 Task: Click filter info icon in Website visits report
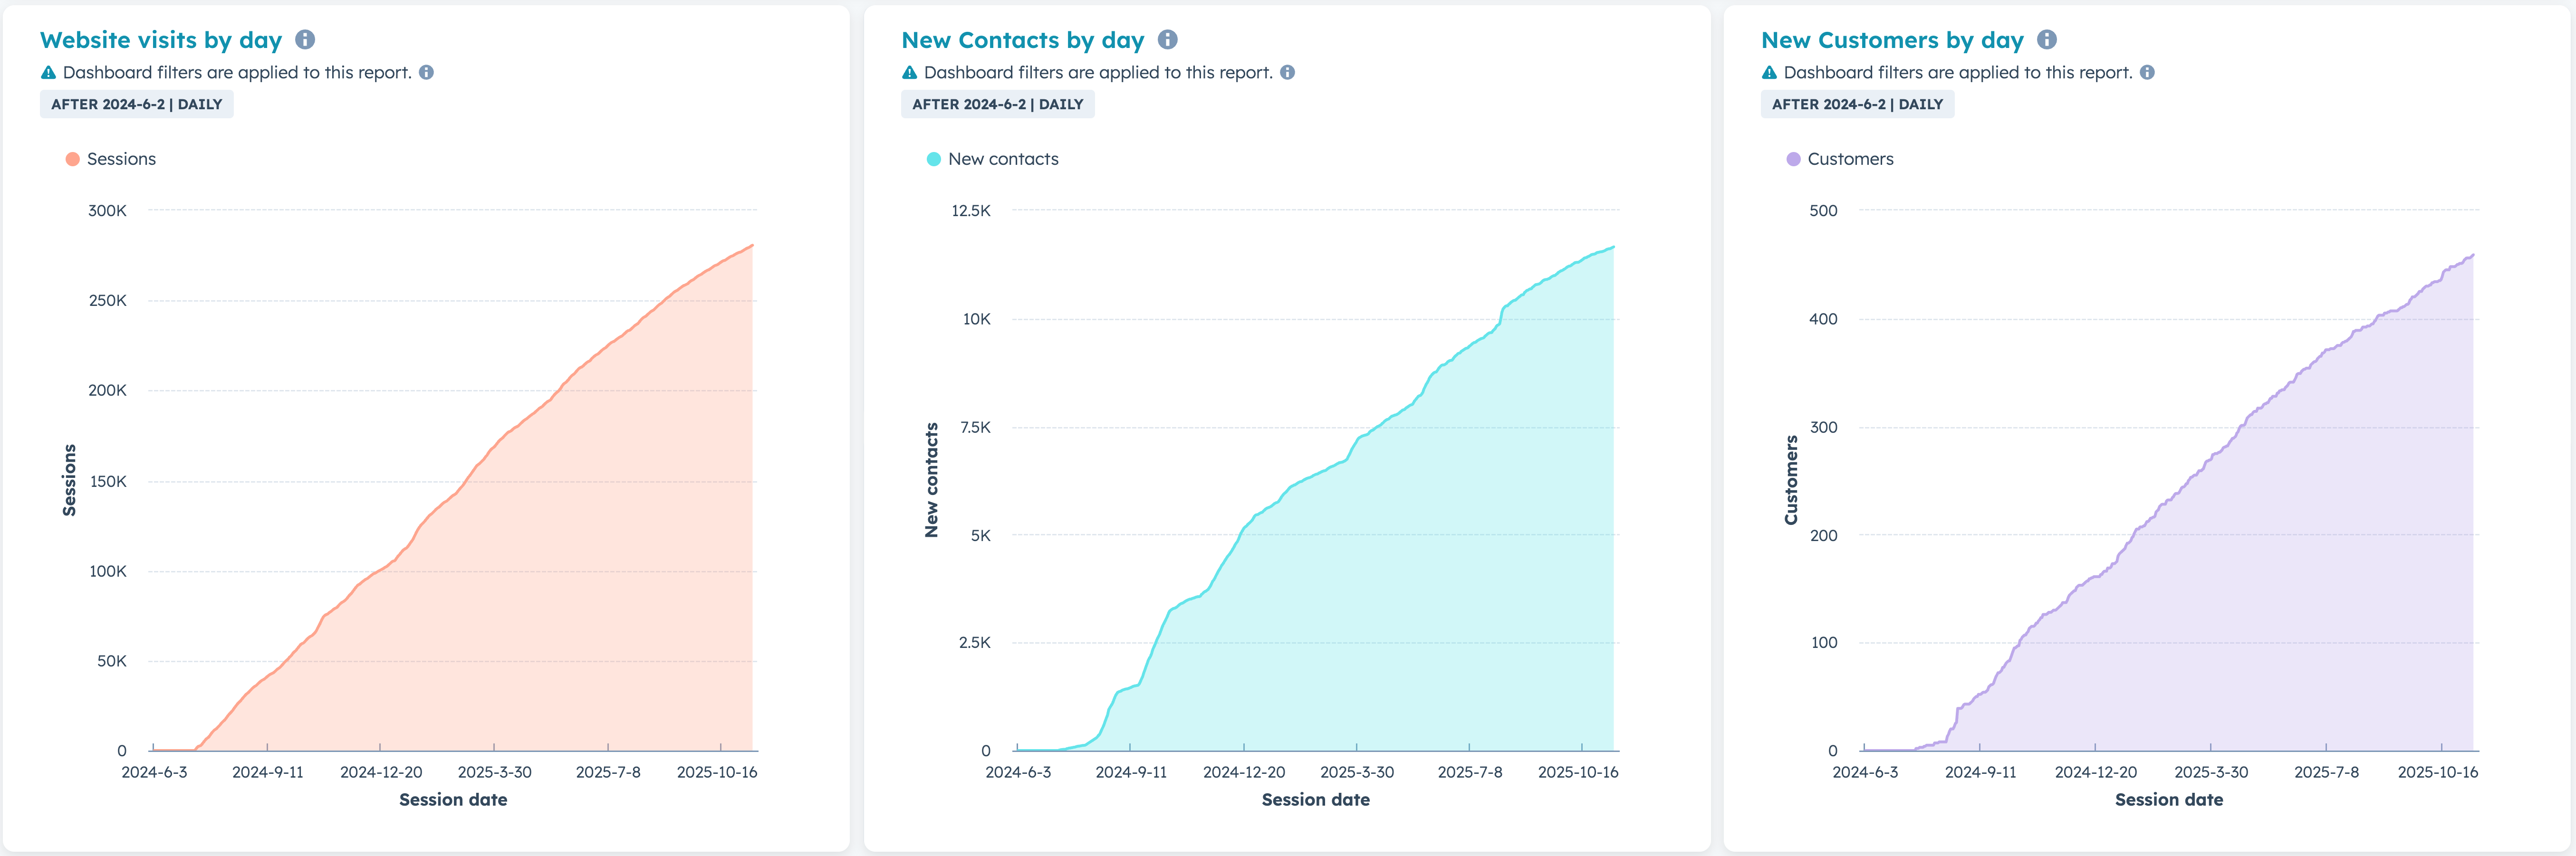426,73
